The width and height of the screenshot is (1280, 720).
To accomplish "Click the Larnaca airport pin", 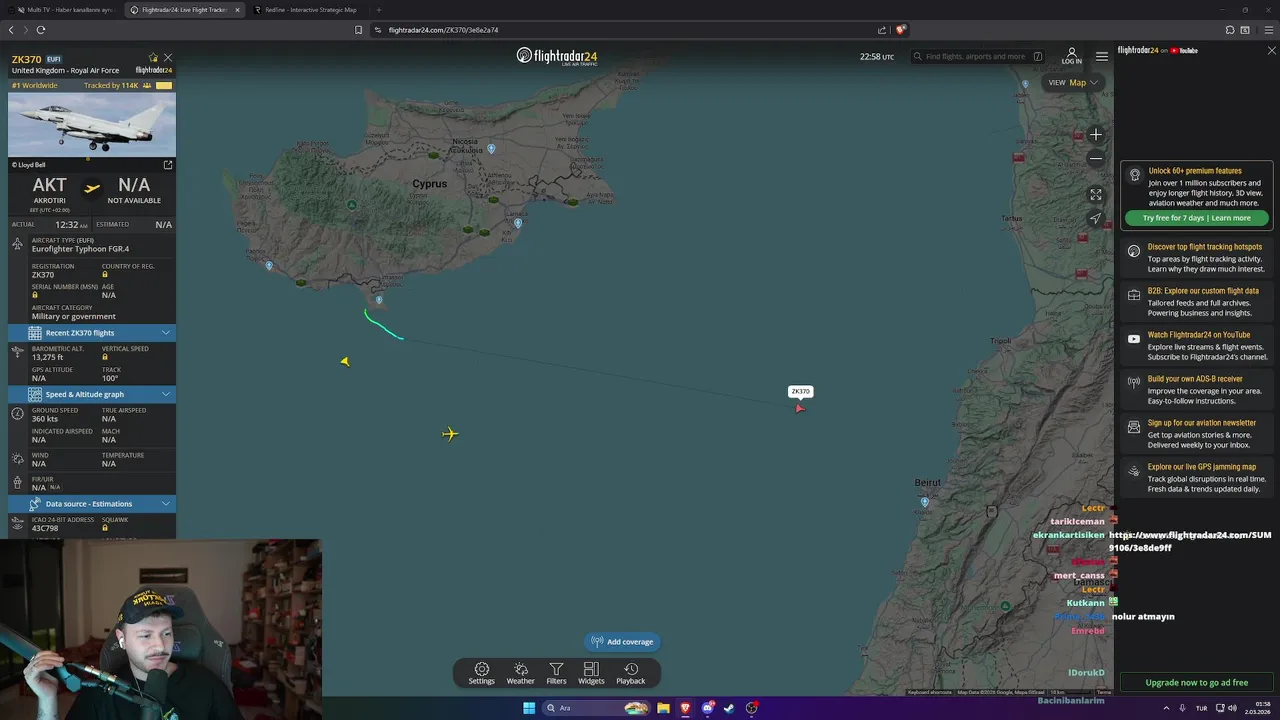I will point(518,223).
